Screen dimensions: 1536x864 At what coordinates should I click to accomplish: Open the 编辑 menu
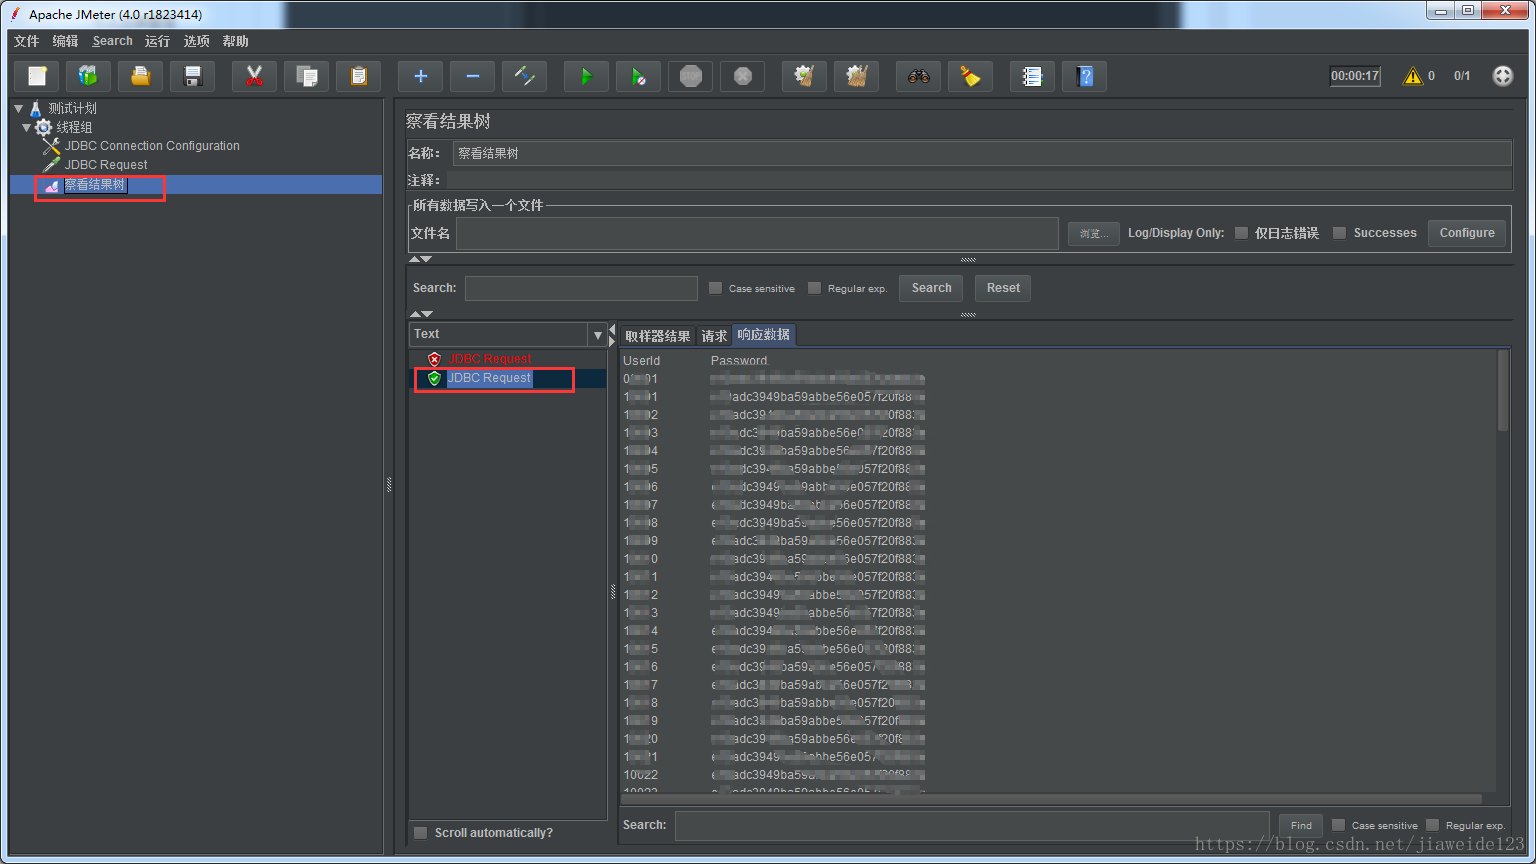pos(65,41)
